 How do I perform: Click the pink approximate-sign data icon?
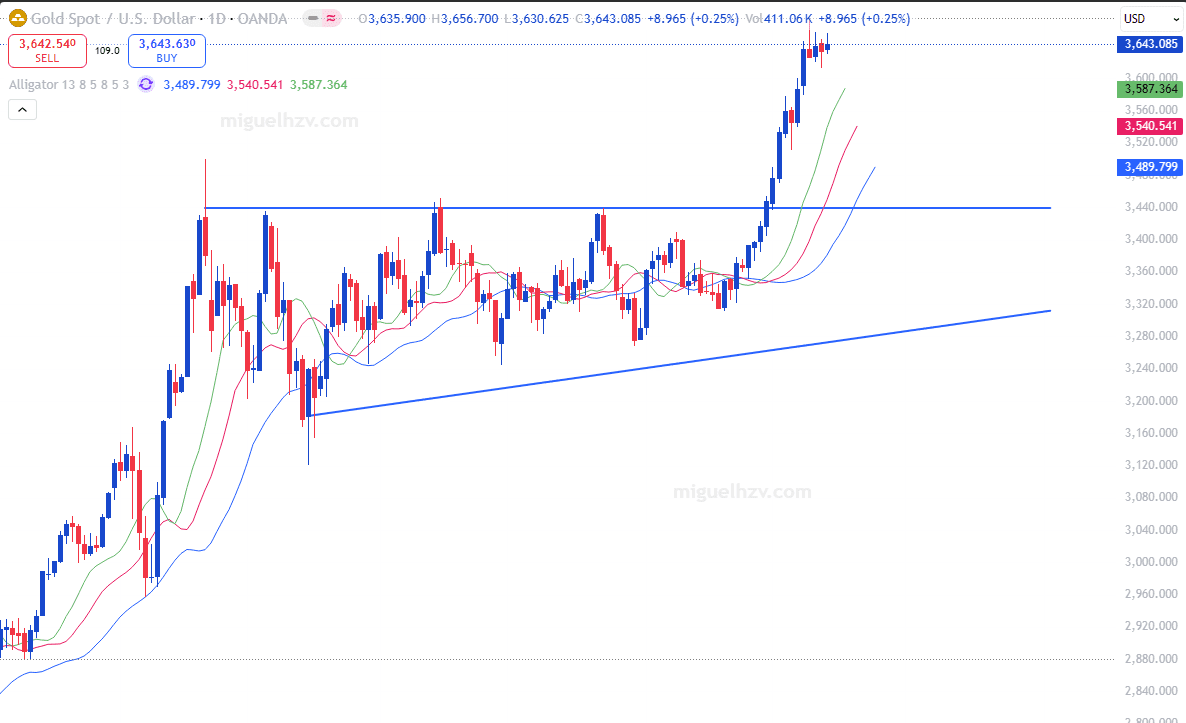331,18
